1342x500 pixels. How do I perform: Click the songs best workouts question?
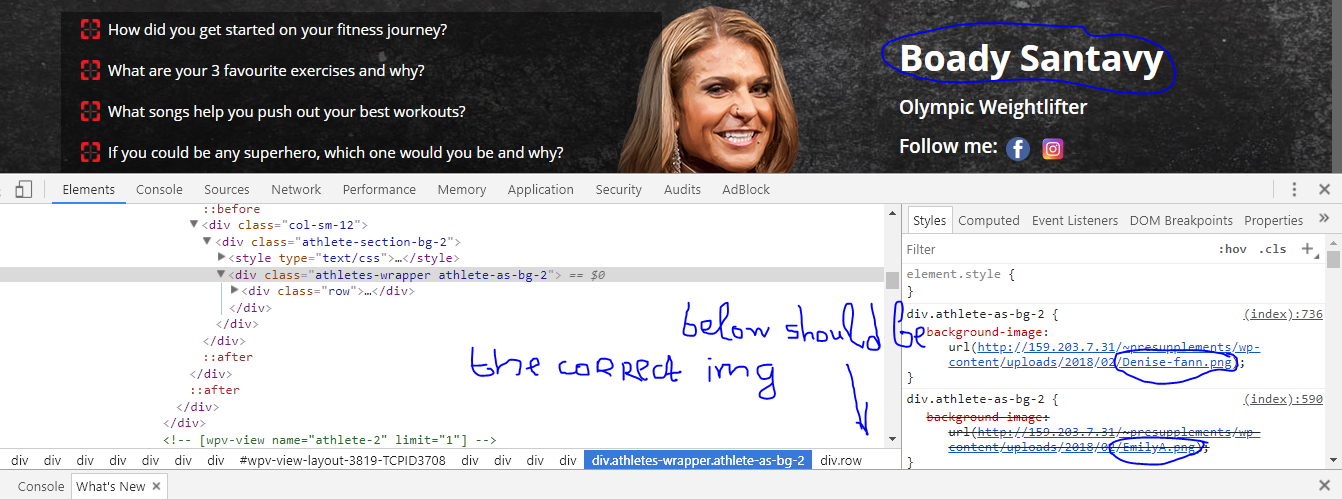(286, 112)
